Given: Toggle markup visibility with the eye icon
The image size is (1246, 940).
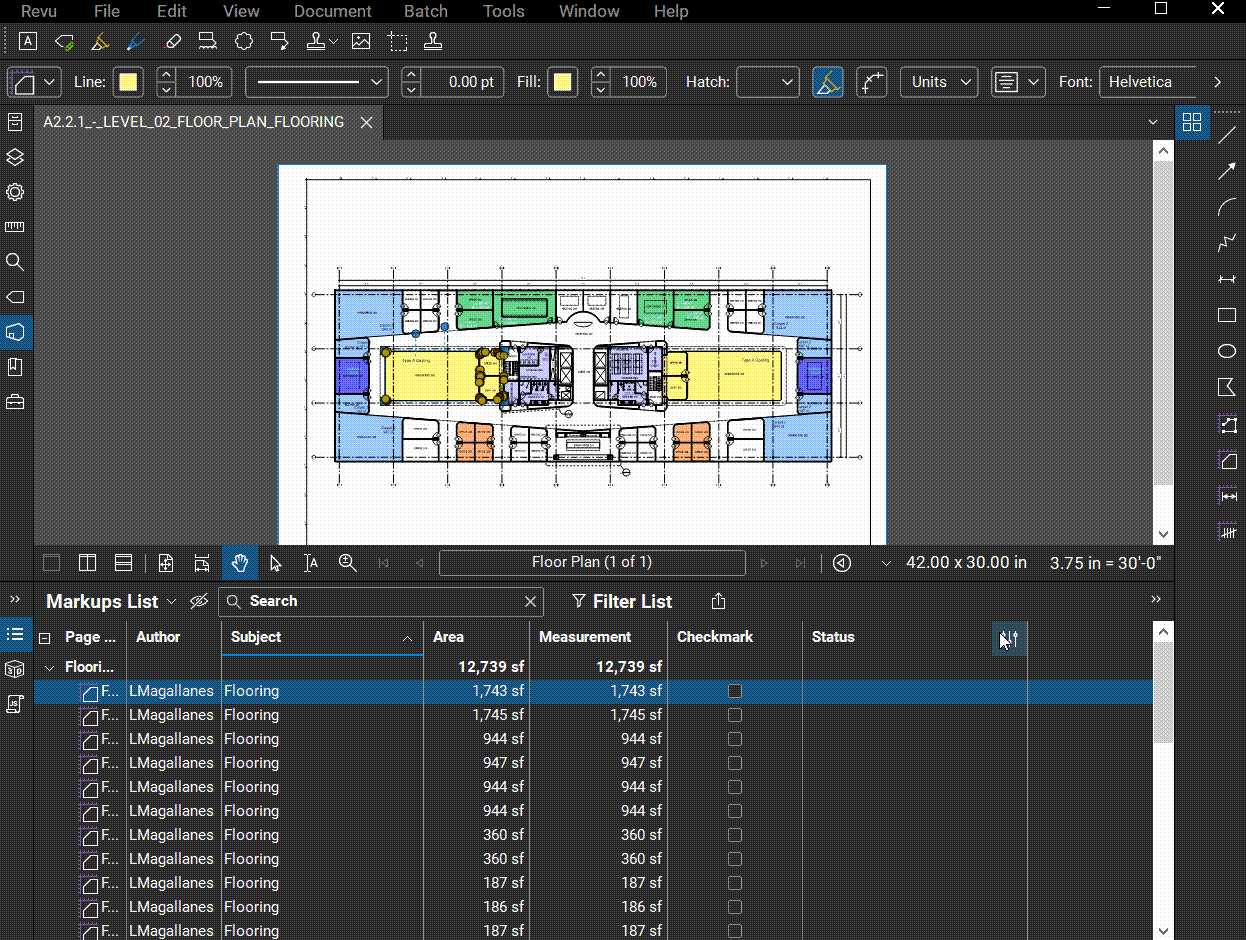Looking at the screenshot, I should [x=198, y=601].
